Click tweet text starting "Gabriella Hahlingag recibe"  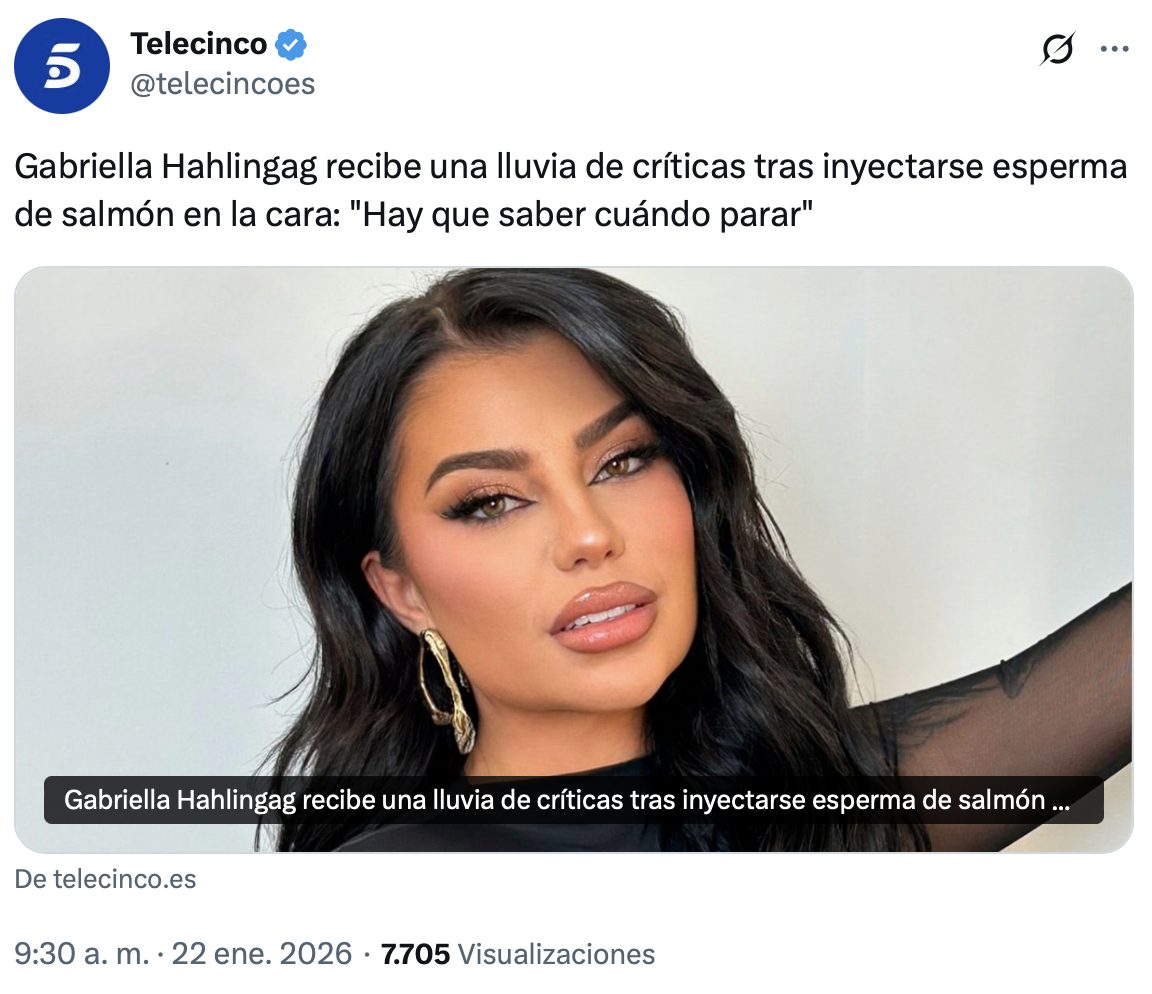pos(571,190)
